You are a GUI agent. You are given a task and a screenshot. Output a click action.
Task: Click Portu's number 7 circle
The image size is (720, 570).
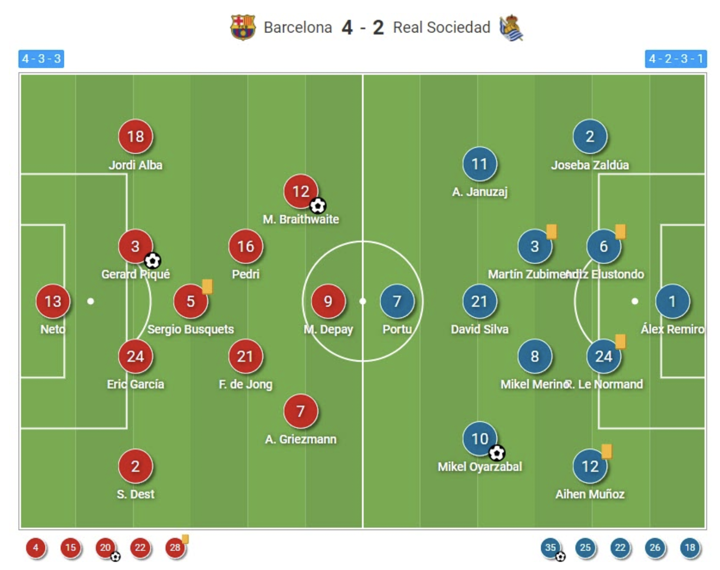click(397, 301)
